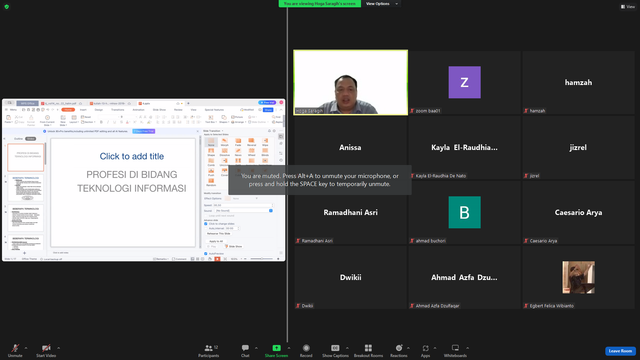Turn on Show Captions

click(x=335, y=350)
